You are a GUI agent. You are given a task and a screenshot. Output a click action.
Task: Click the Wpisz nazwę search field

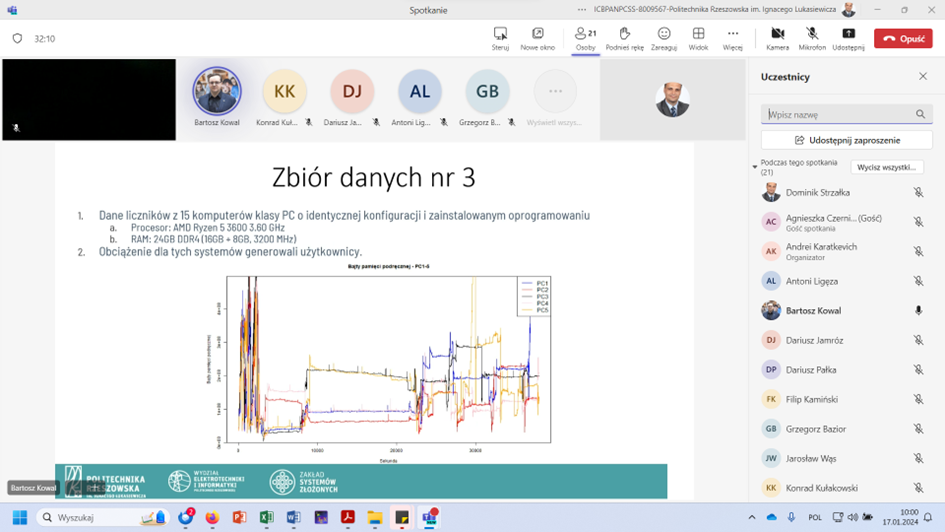838,115
